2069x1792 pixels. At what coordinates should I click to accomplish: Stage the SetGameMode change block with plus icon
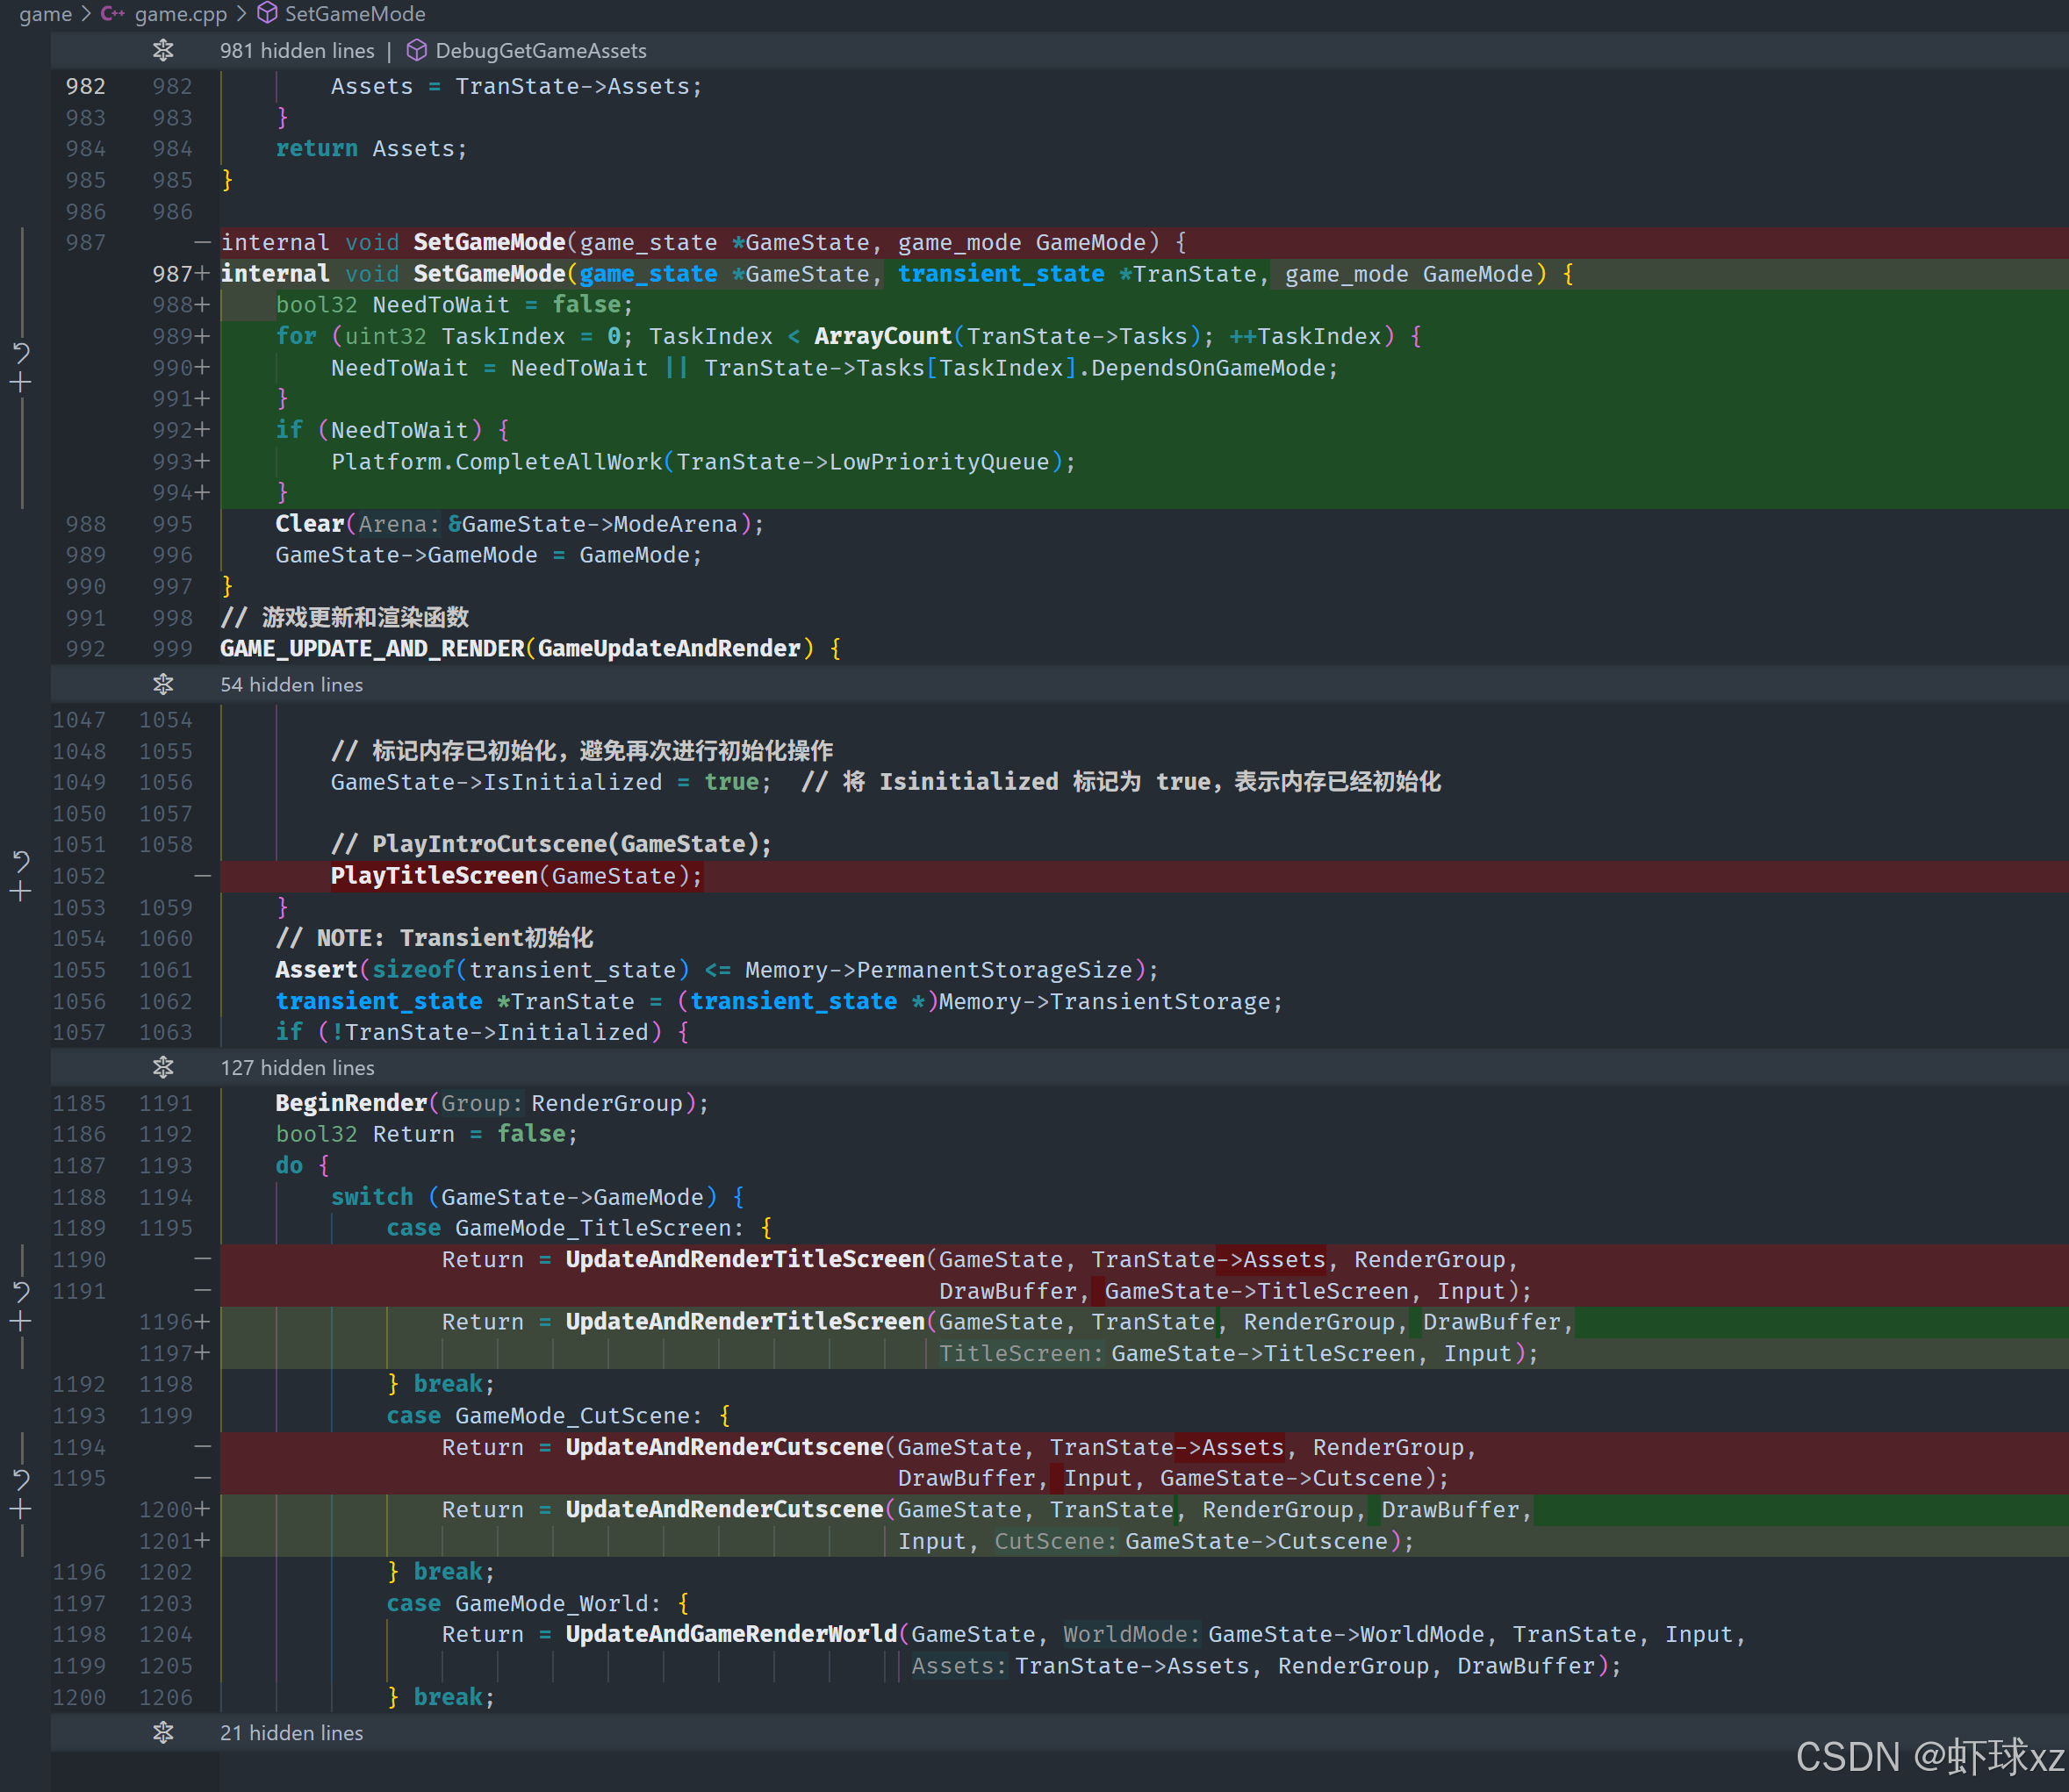(x=21, y=382)
